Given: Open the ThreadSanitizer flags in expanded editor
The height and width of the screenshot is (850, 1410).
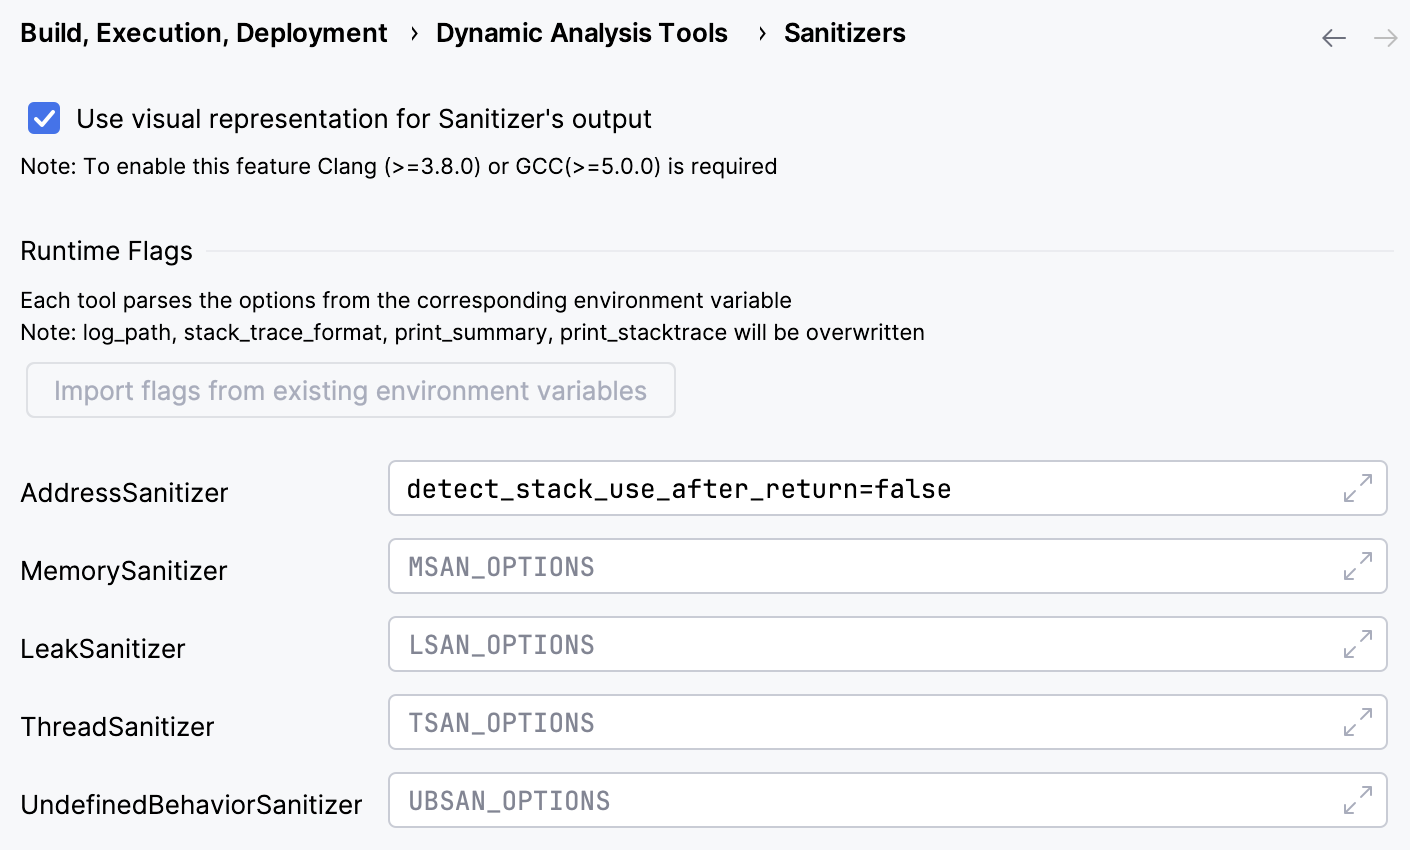Looking at the screenshot, I should [1357, 722].
